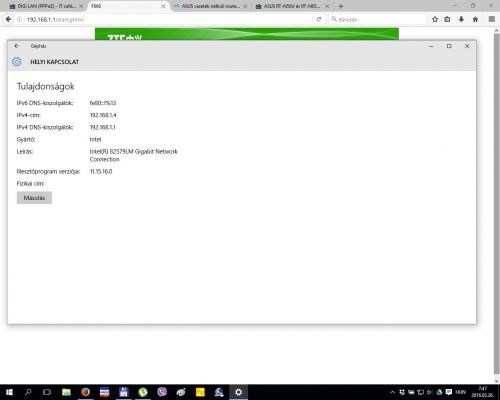
Task: Maximize the settings window
Action: point(449,46)
